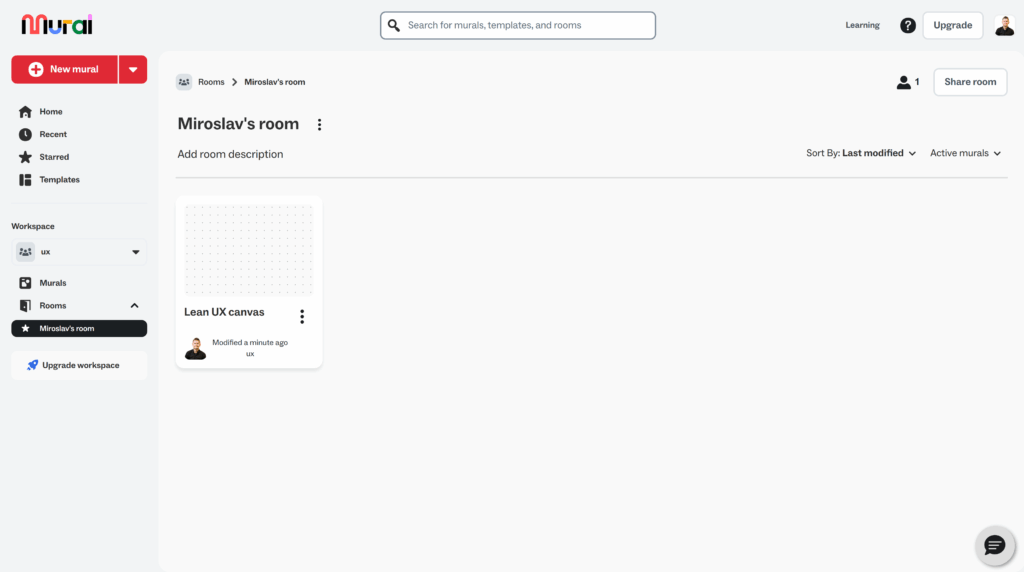
Task: Open Miroslav's room three-dot options menu
Action: point(320,125)
